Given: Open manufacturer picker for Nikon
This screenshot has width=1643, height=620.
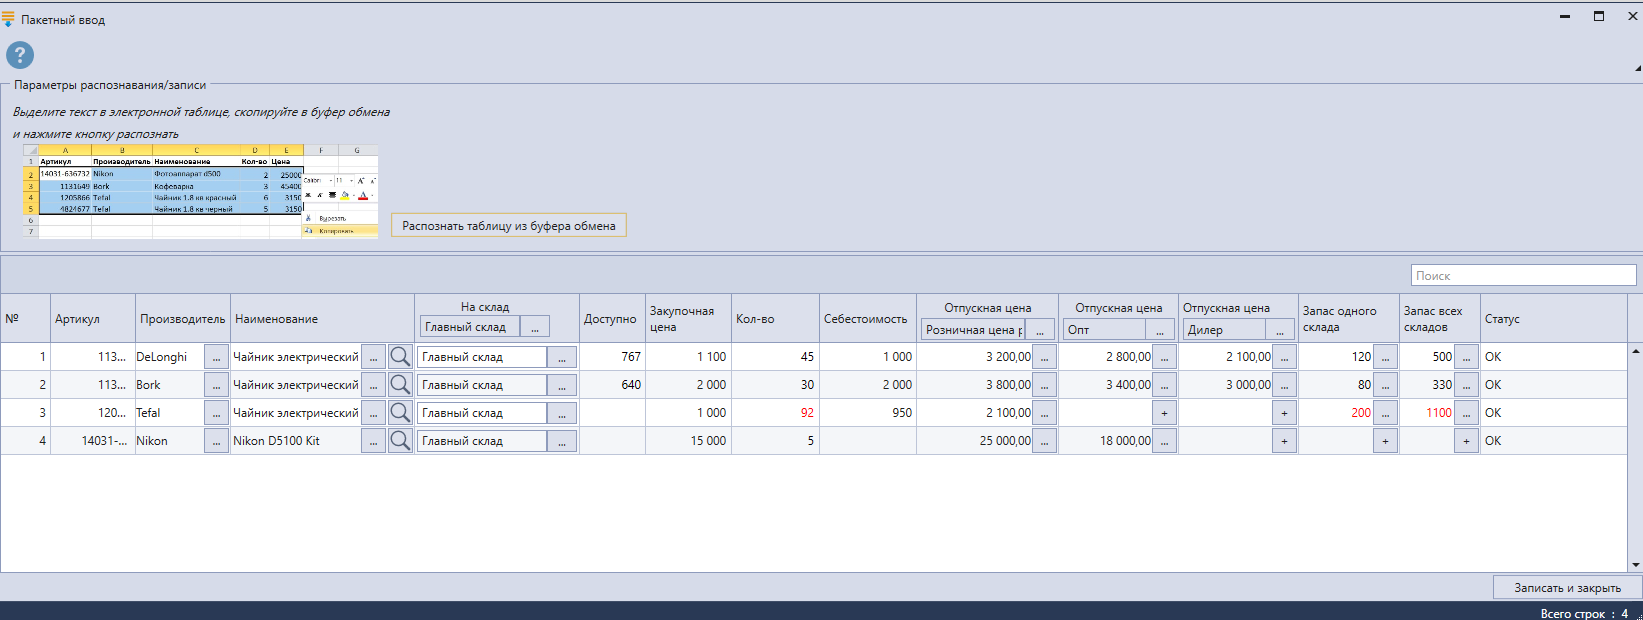Looking at the screenshot, I should point(216,441).
